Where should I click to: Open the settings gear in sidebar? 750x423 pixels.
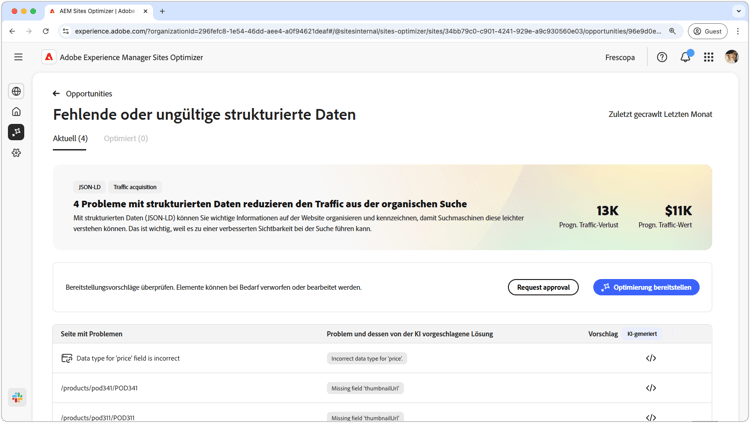coord(16,153)
